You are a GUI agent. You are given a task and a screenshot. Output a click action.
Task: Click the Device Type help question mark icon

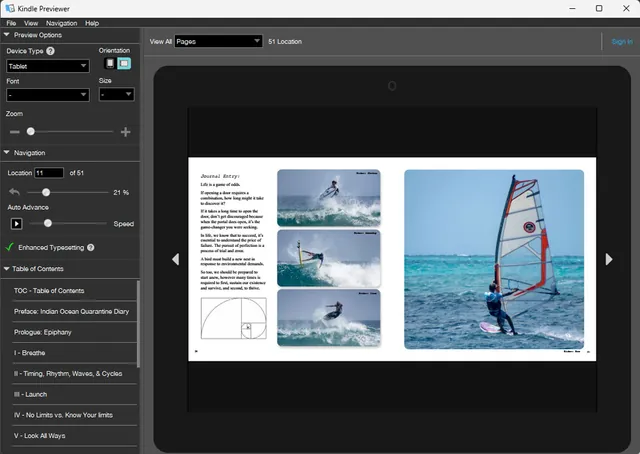[x=50, y=51]
